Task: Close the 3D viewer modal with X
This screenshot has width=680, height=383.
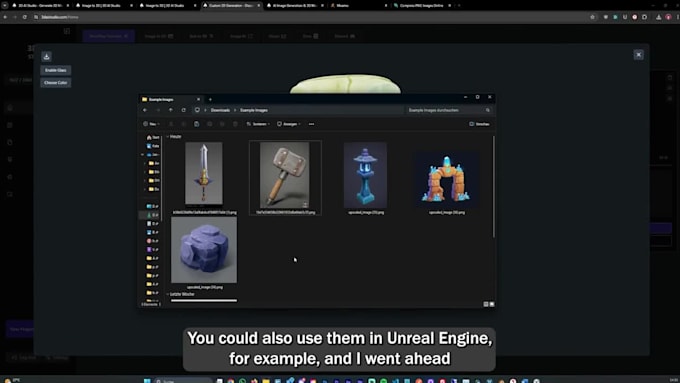Action: 638,55
